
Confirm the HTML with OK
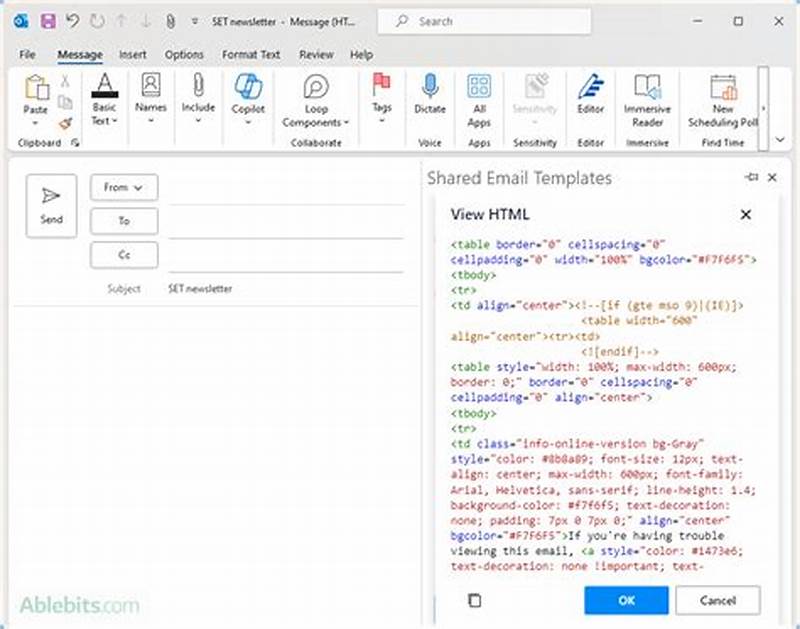(626, 600)
